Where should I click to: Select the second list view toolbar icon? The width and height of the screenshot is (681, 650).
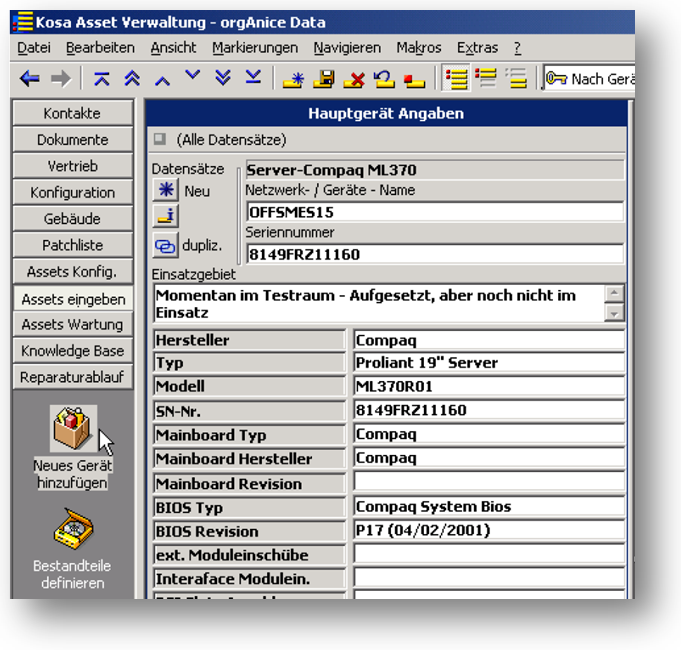pyautogui.click(x=486, y=77)
